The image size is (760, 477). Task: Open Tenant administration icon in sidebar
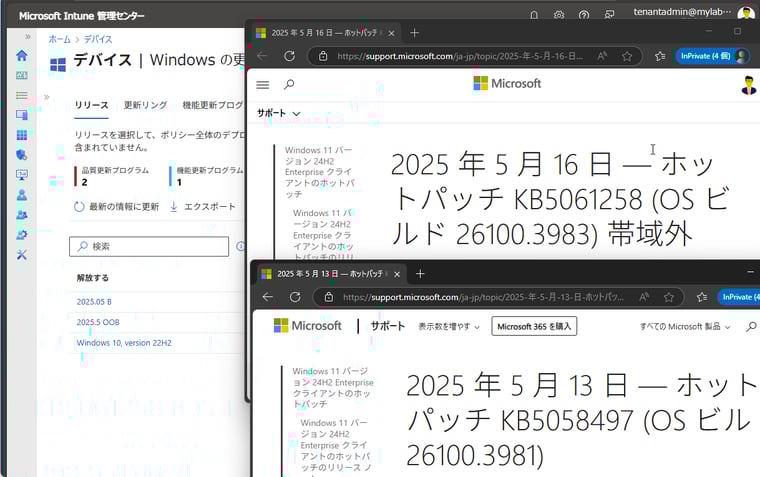(22, 235)
